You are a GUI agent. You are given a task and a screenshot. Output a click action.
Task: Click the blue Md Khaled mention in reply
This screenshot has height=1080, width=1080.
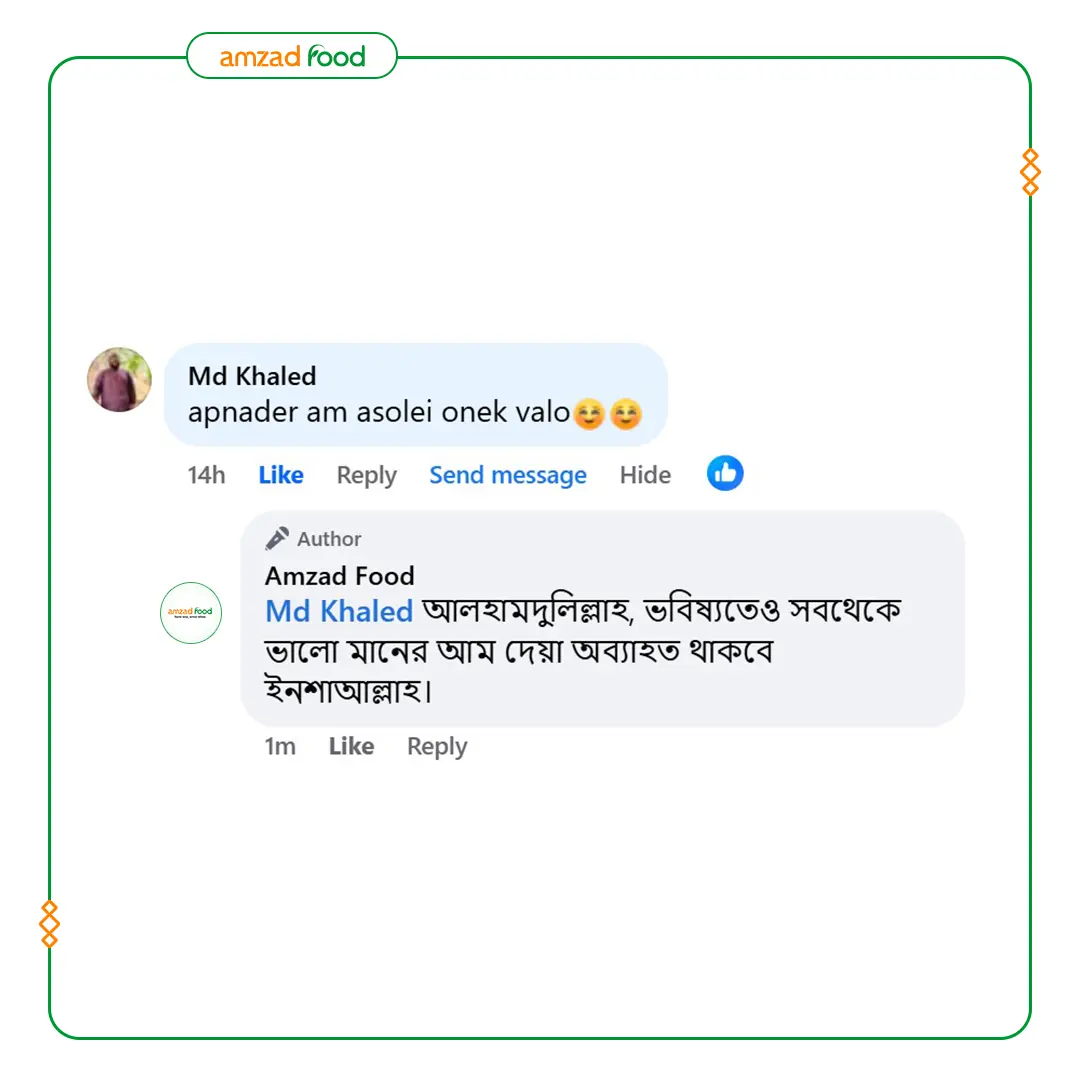[339, 611]
